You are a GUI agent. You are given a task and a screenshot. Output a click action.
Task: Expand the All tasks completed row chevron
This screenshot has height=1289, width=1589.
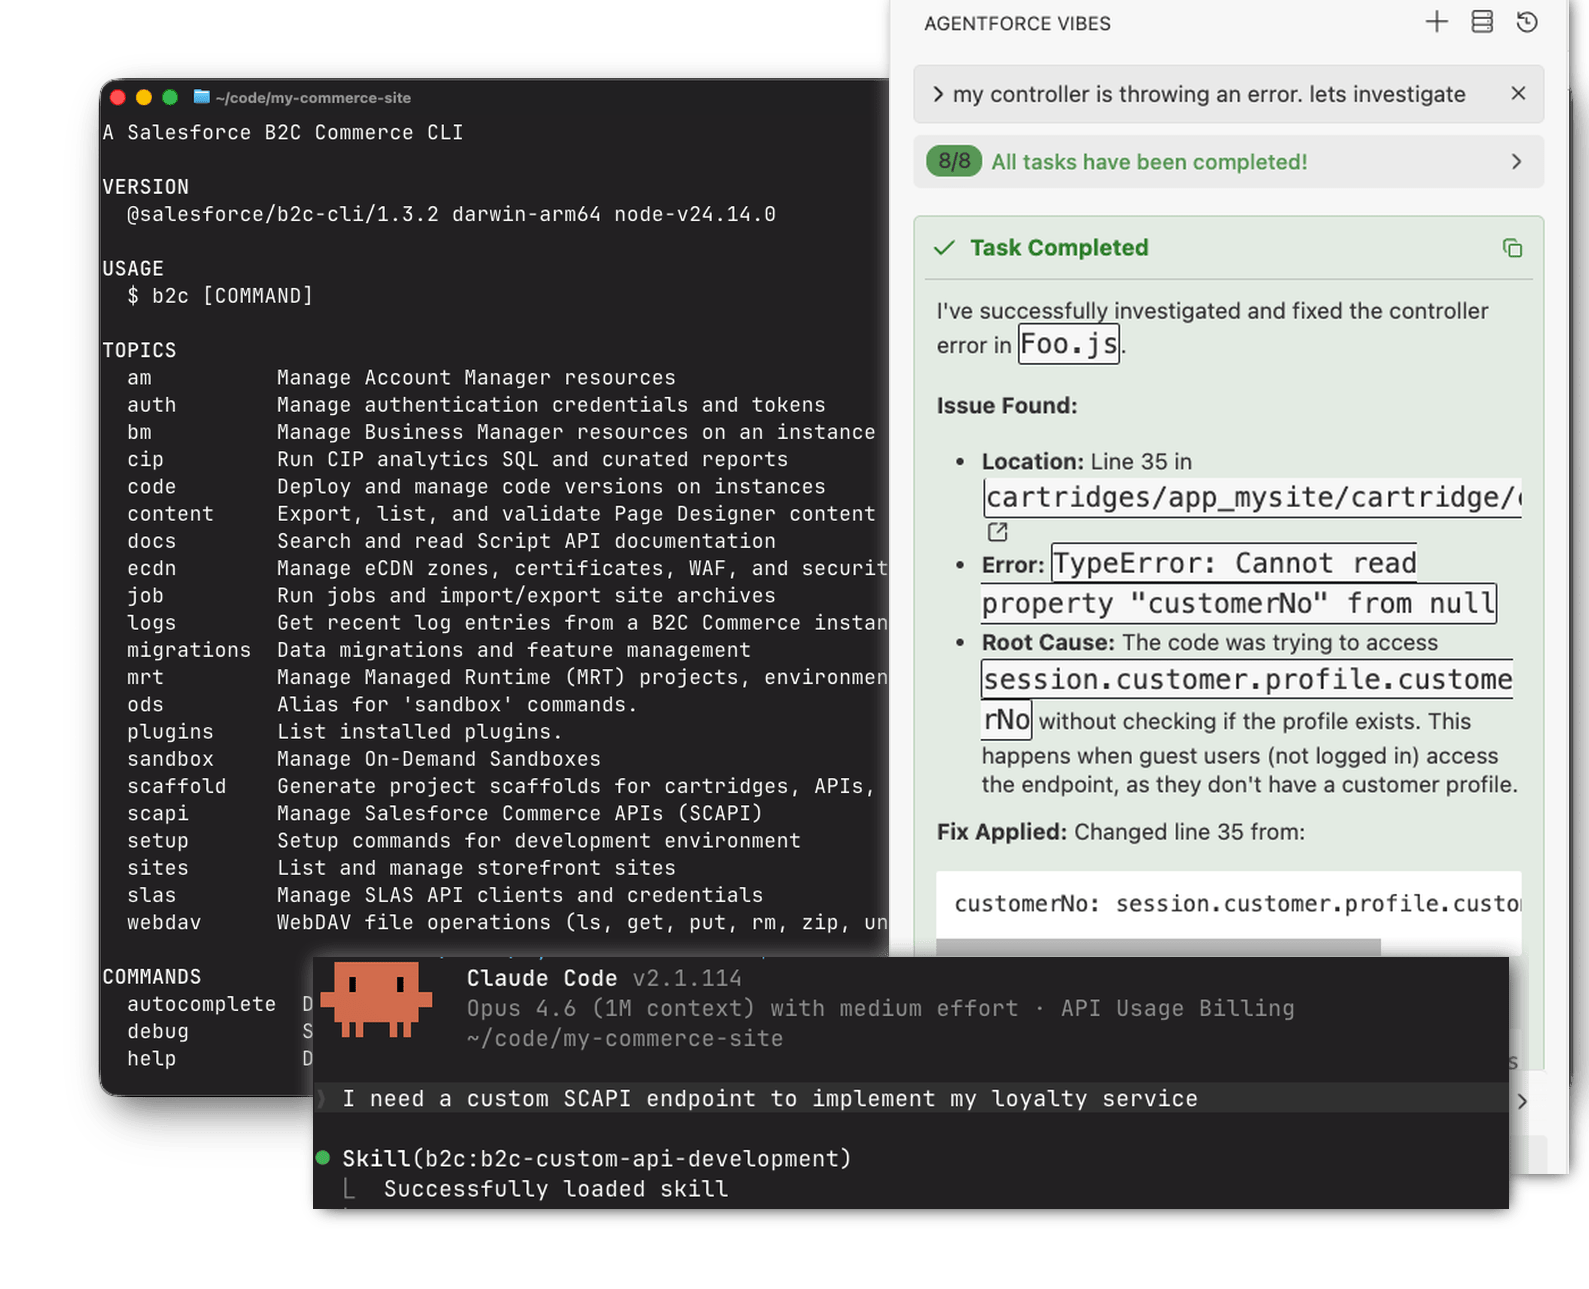tap(1516, 162)
